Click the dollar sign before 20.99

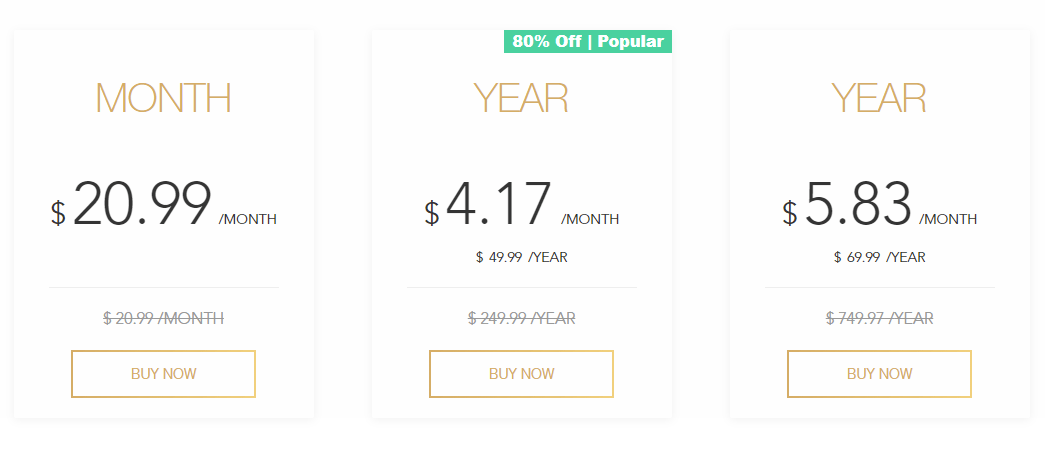pyautogui.click(x=58, y=213)
